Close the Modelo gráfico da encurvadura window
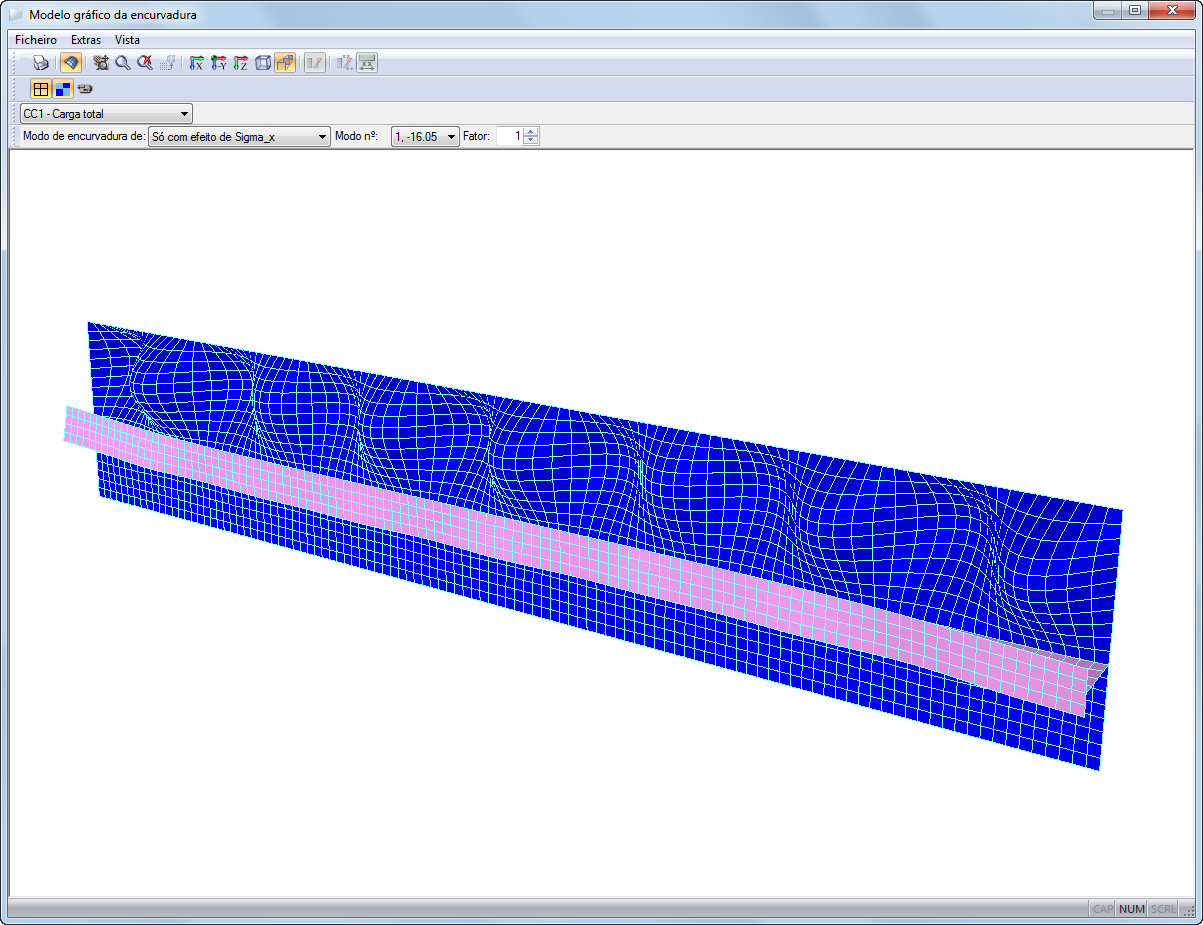The image size is (1203, 925). 1171,10
